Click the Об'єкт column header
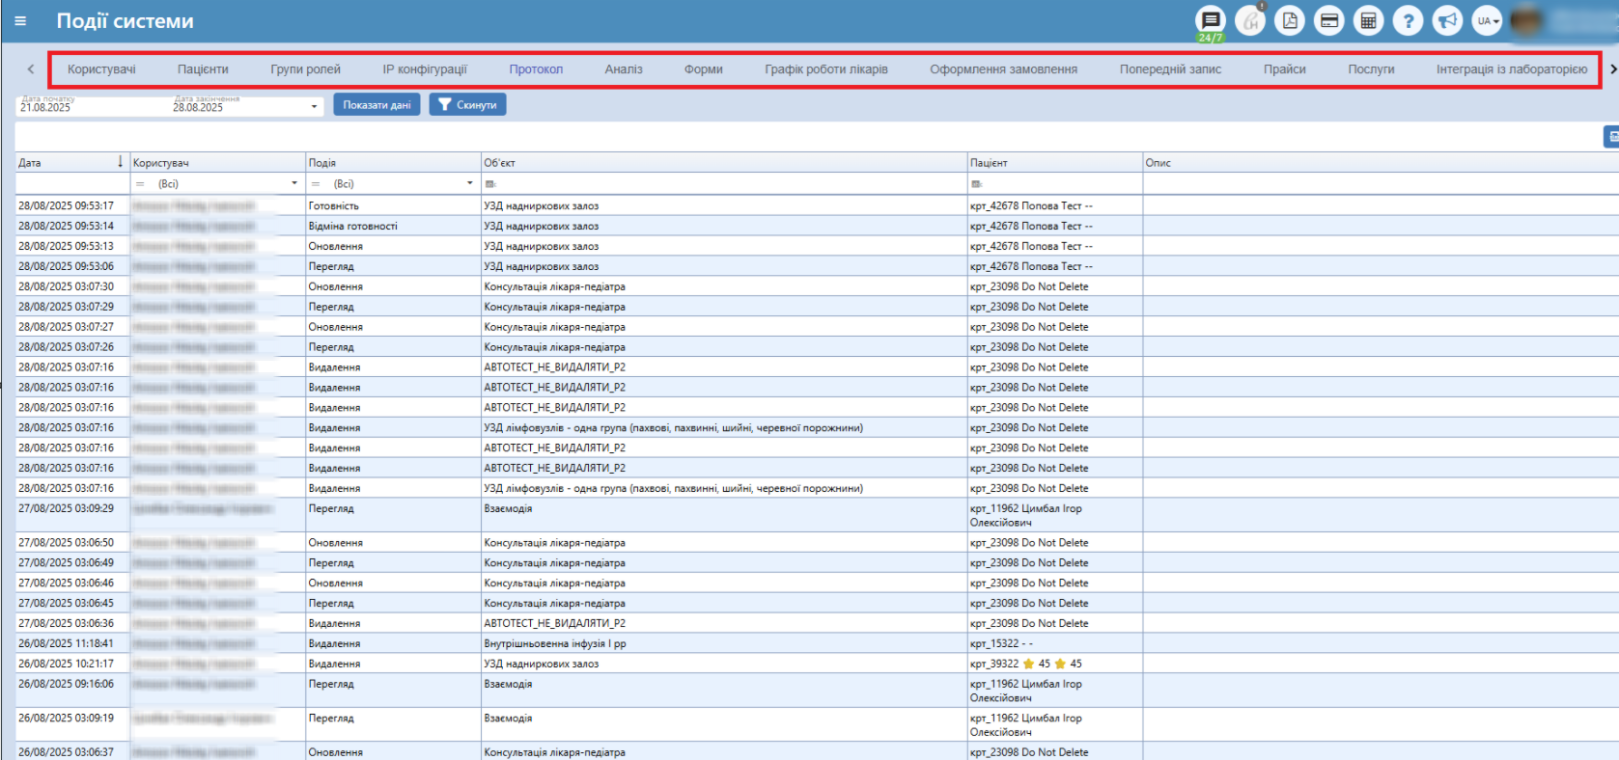 pos(724,162)
